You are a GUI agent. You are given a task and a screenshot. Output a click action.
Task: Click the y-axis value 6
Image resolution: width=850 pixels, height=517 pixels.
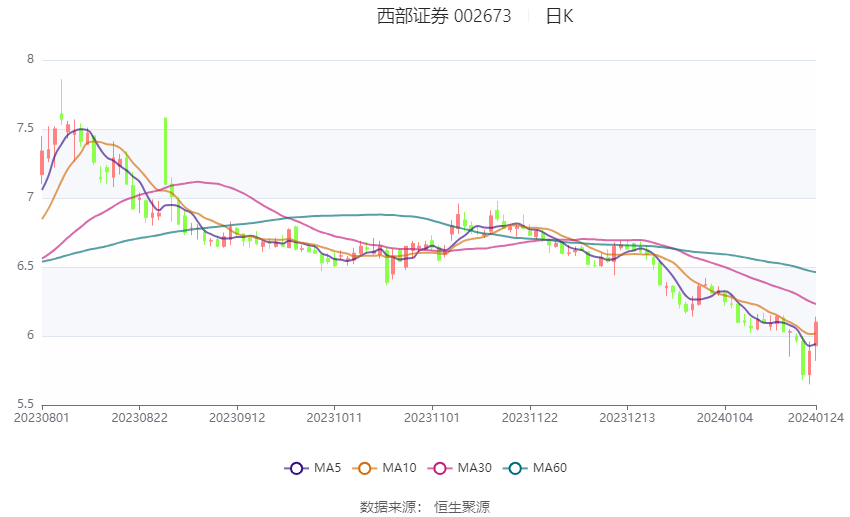click(x=31, y=335)
